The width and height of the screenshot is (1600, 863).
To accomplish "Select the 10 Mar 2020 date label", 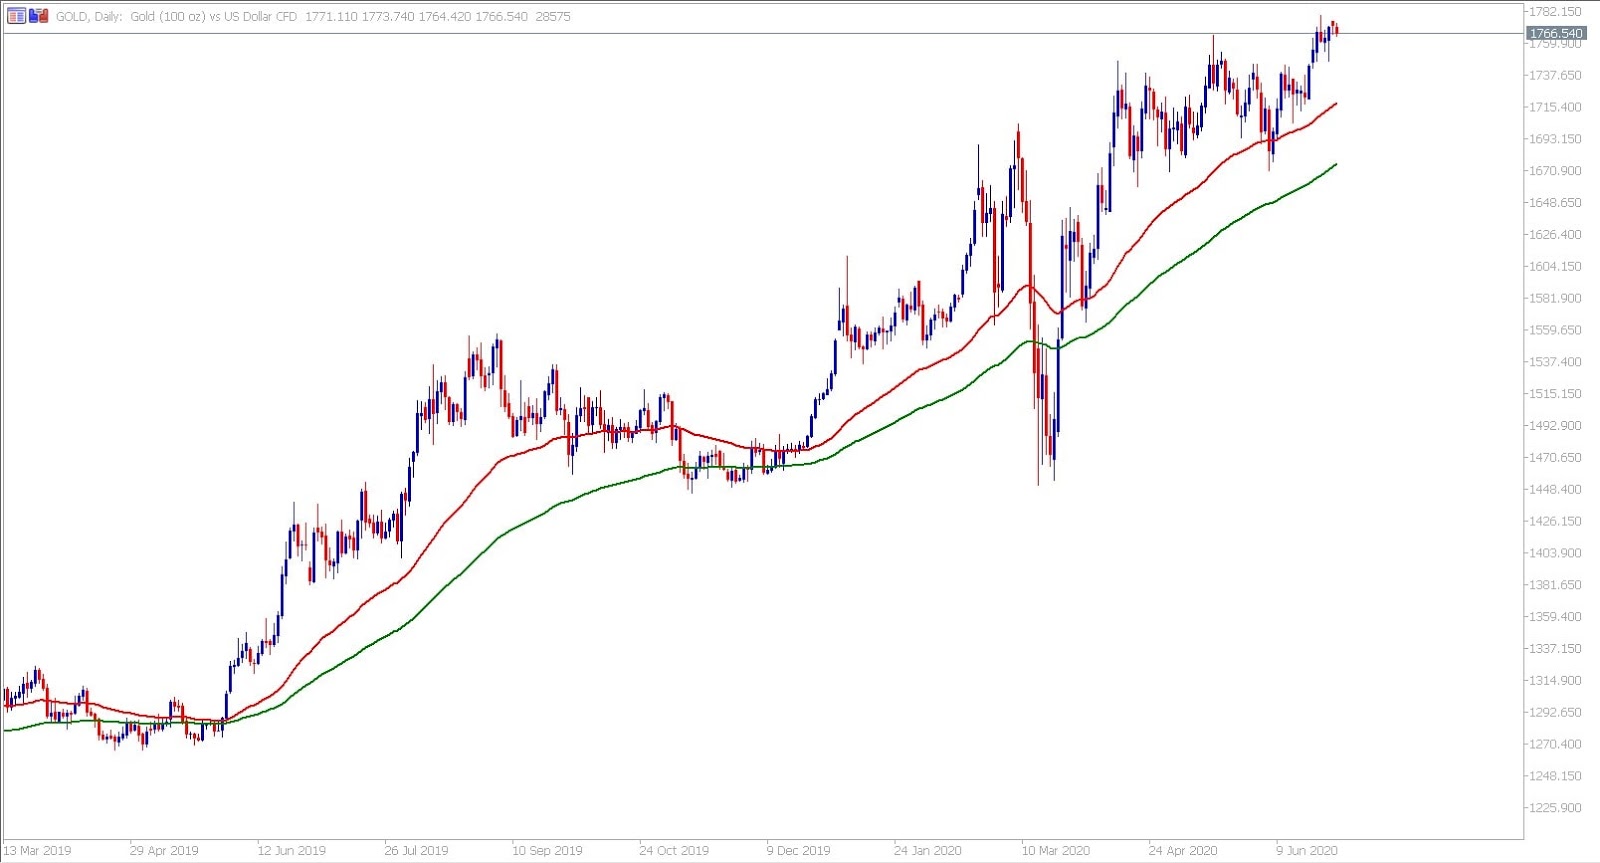I will pyautogui.click(x=1056, y=851).
